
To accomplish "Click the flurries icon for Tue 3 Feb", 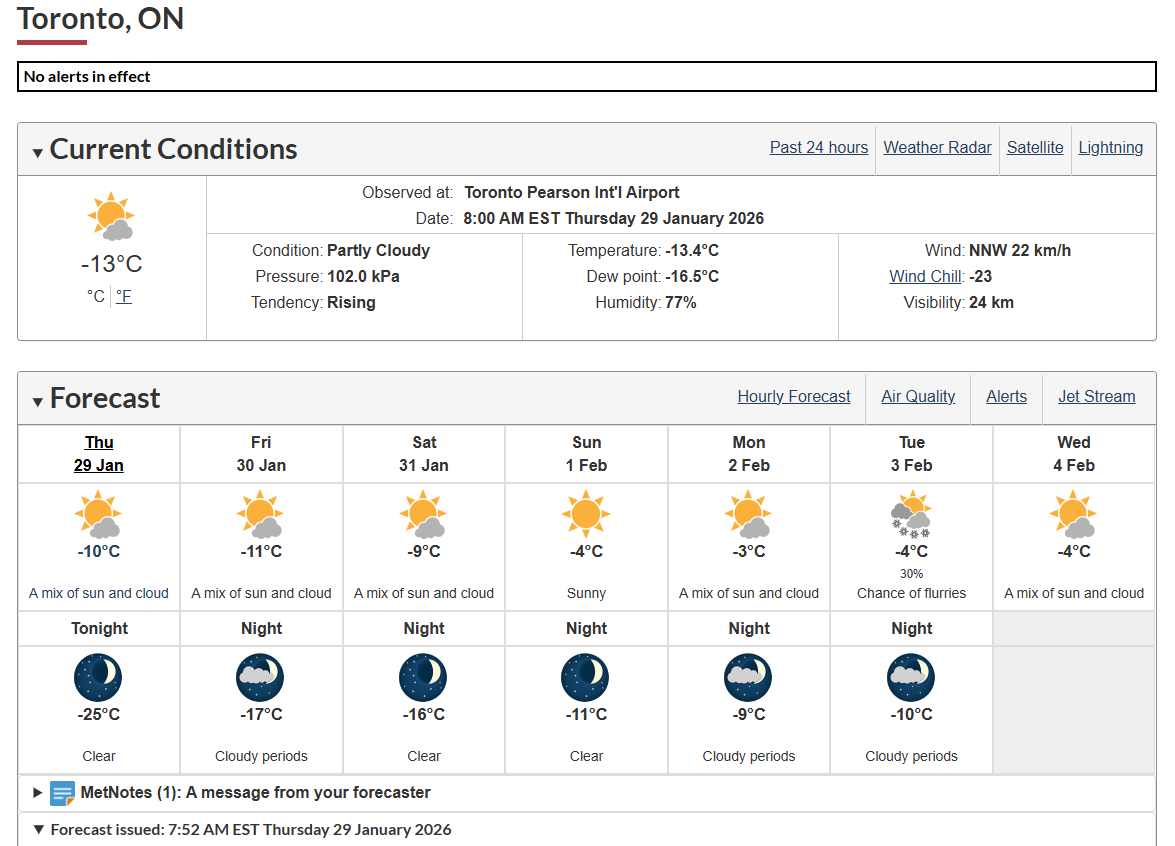I will tap(911, 514).
